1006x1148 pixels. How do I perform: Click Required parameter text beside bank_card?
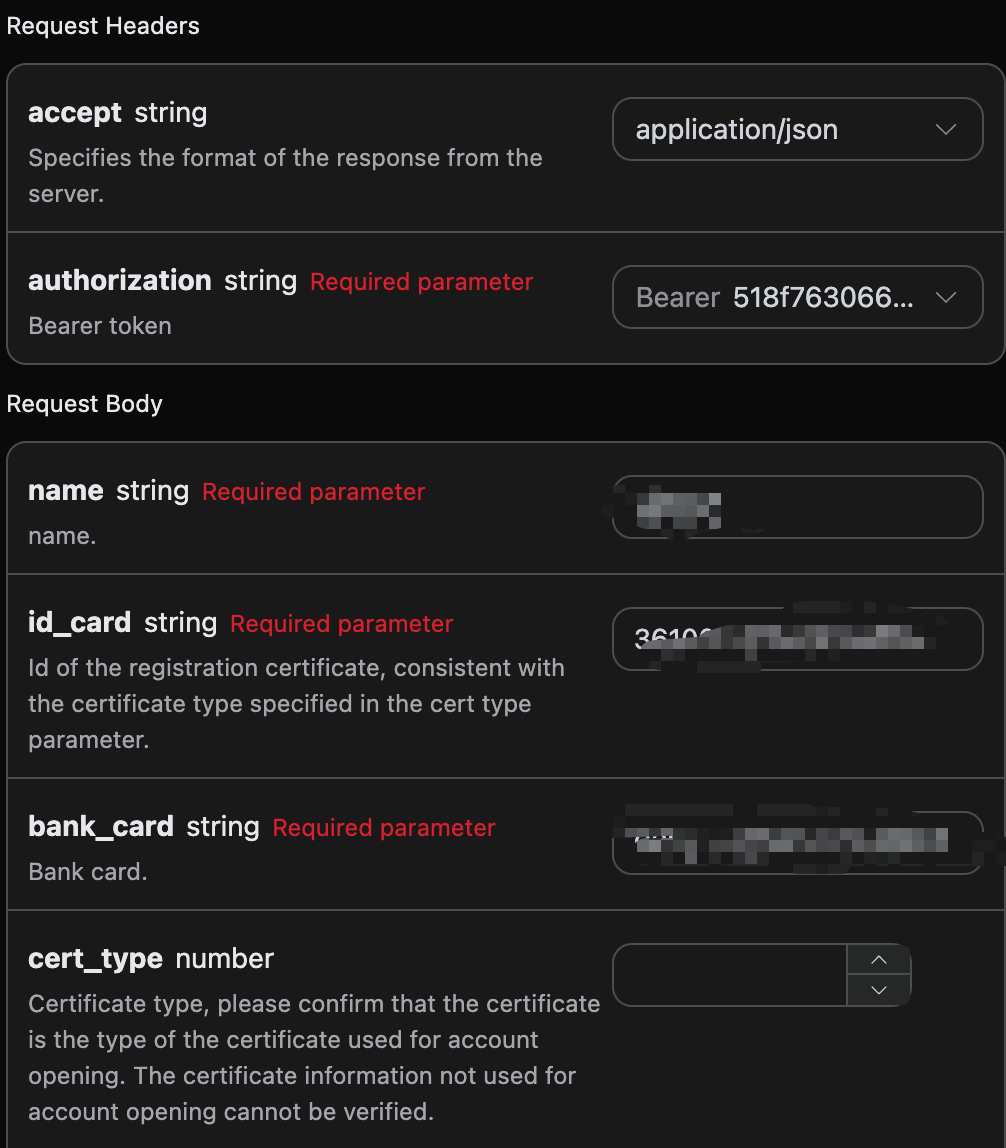(384, 828)
